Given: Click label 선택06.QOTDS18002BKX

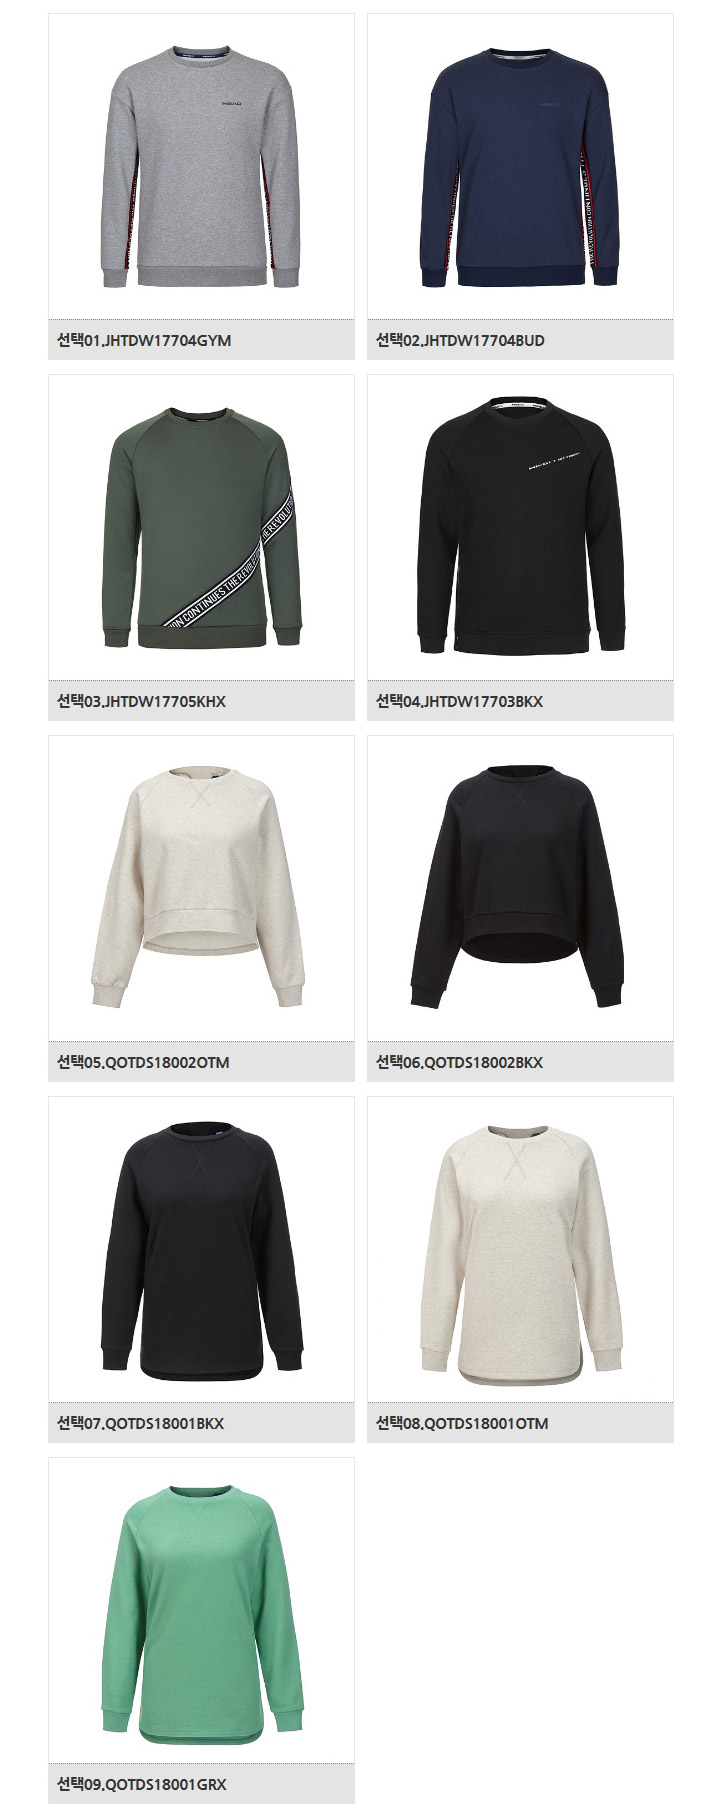Looking at the screenshot, I should click(459, 1062).
